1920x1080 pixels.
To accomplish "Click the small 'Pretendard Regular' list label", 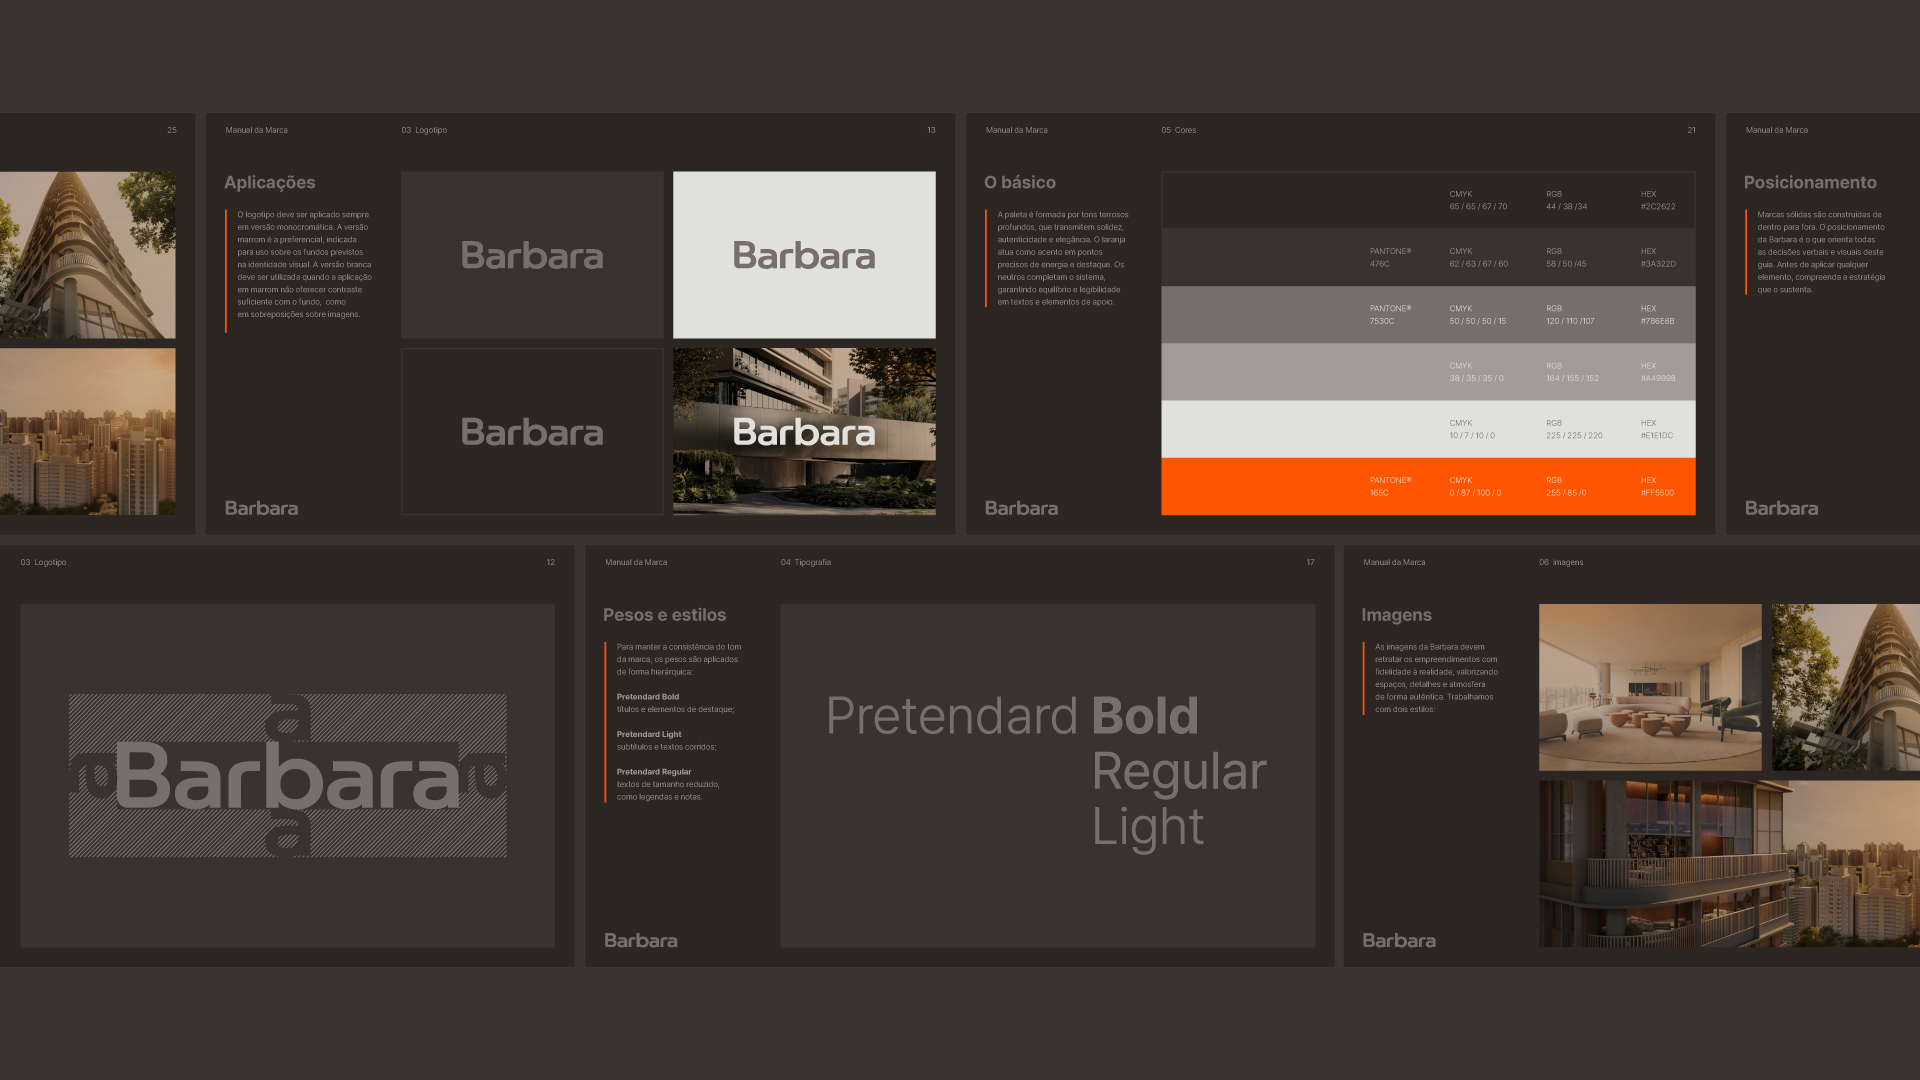I will click(x=654, y=772).
